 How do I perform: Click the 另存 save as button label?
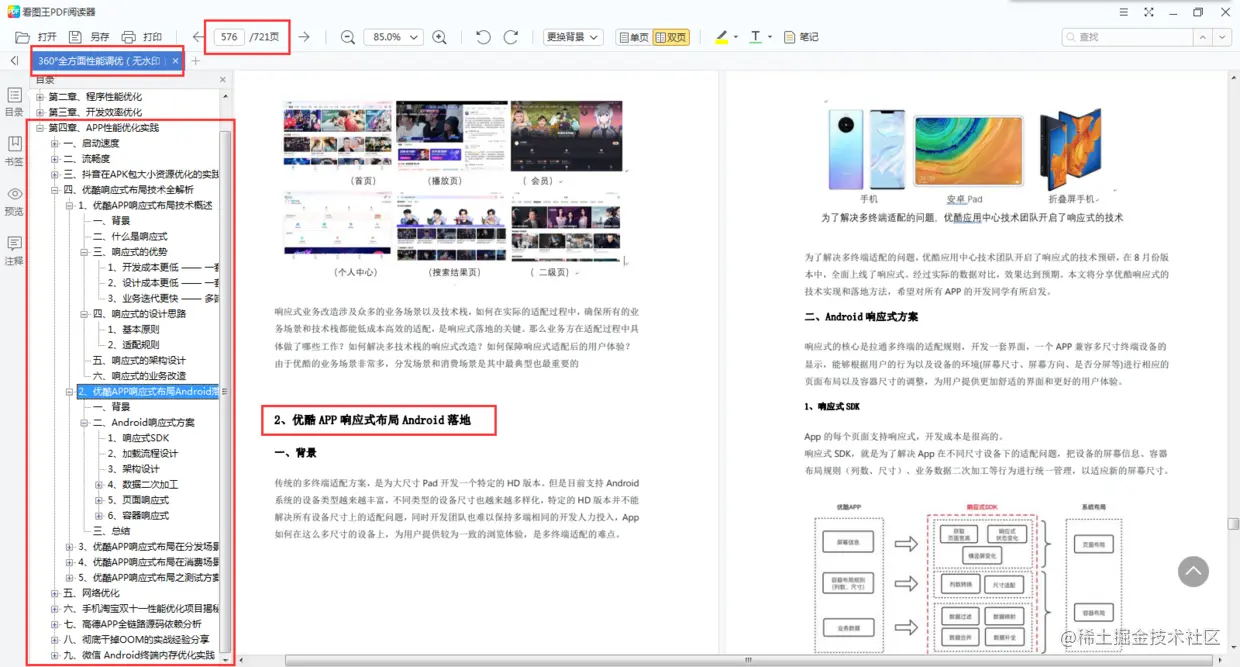coord(100,37)
